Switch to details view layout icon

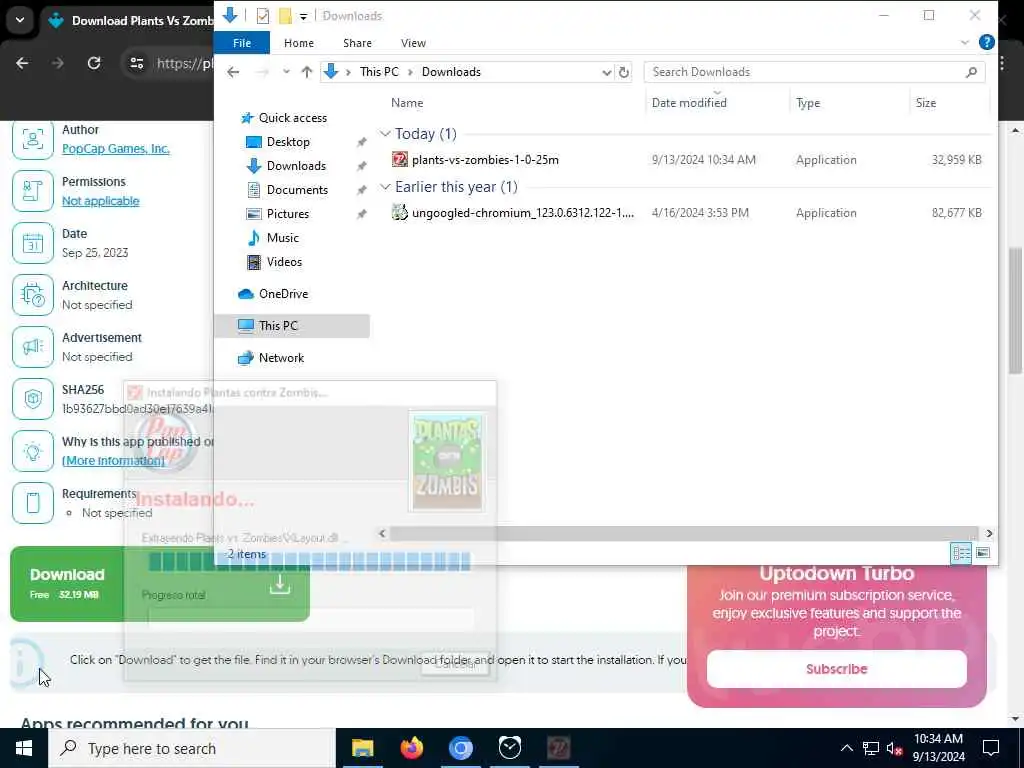click(961, 553)
